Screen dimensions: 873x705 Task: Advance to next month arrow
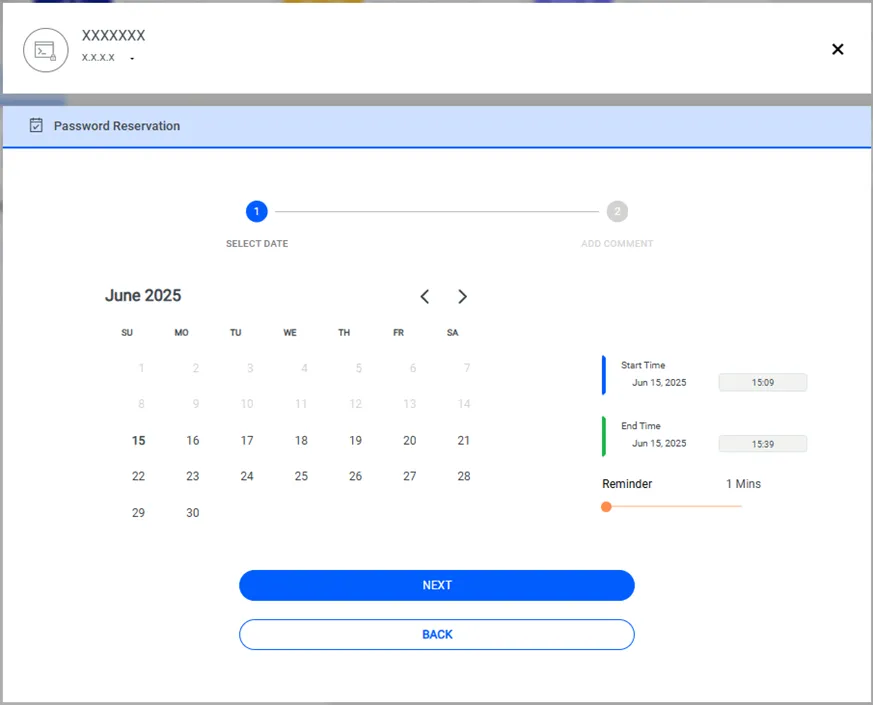(462, 296)
